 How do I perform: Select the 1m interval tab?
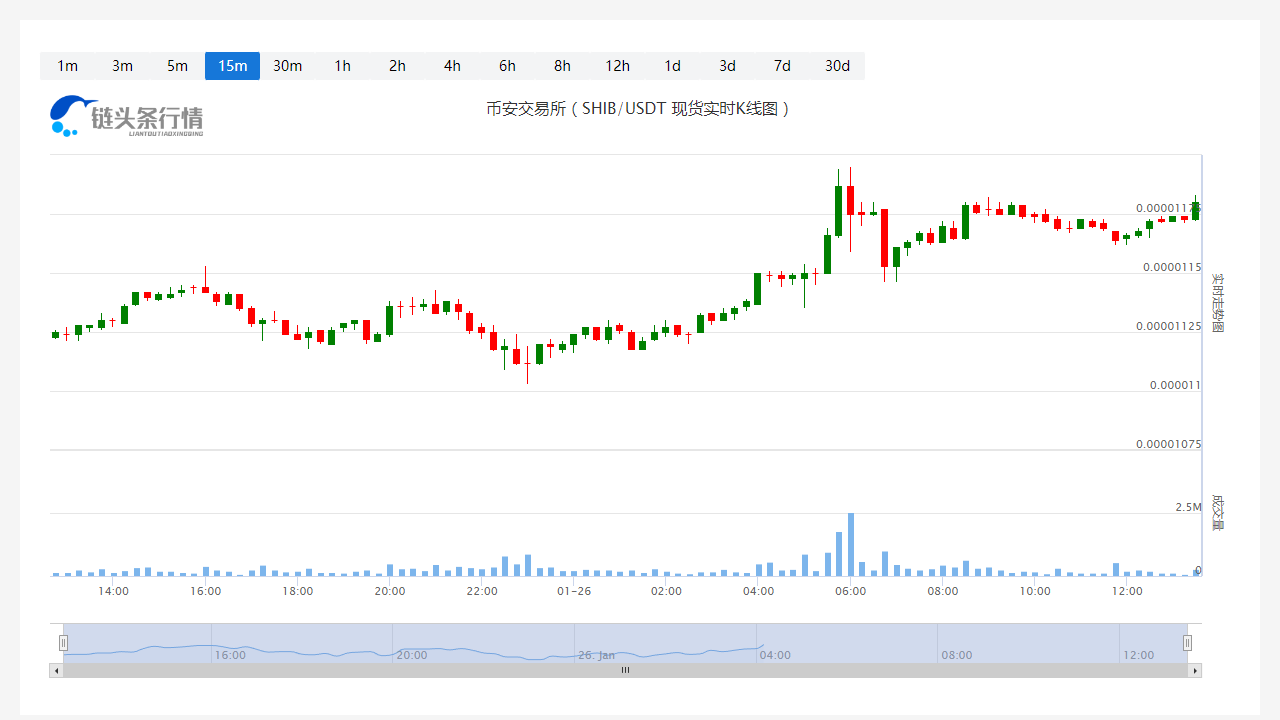(67, 66)
